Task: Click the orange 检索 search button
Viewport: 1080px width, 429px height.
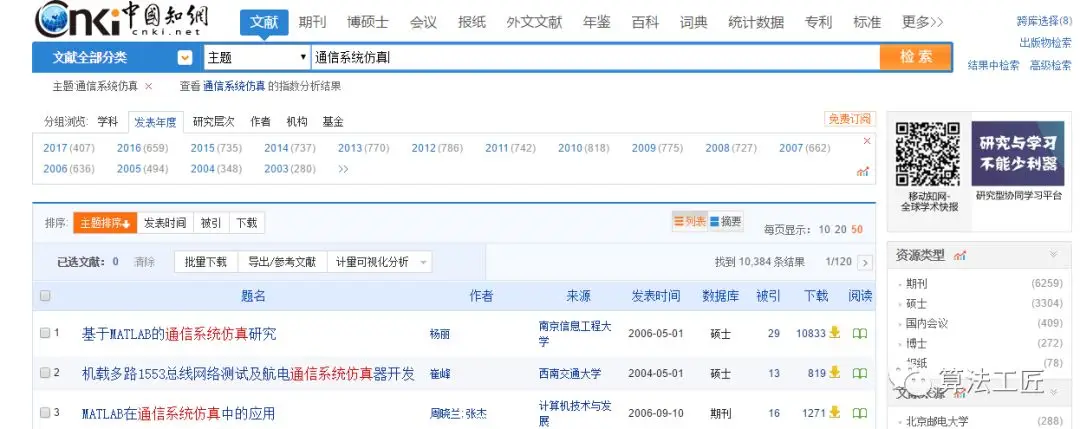Action: click(x=916, y=57)
